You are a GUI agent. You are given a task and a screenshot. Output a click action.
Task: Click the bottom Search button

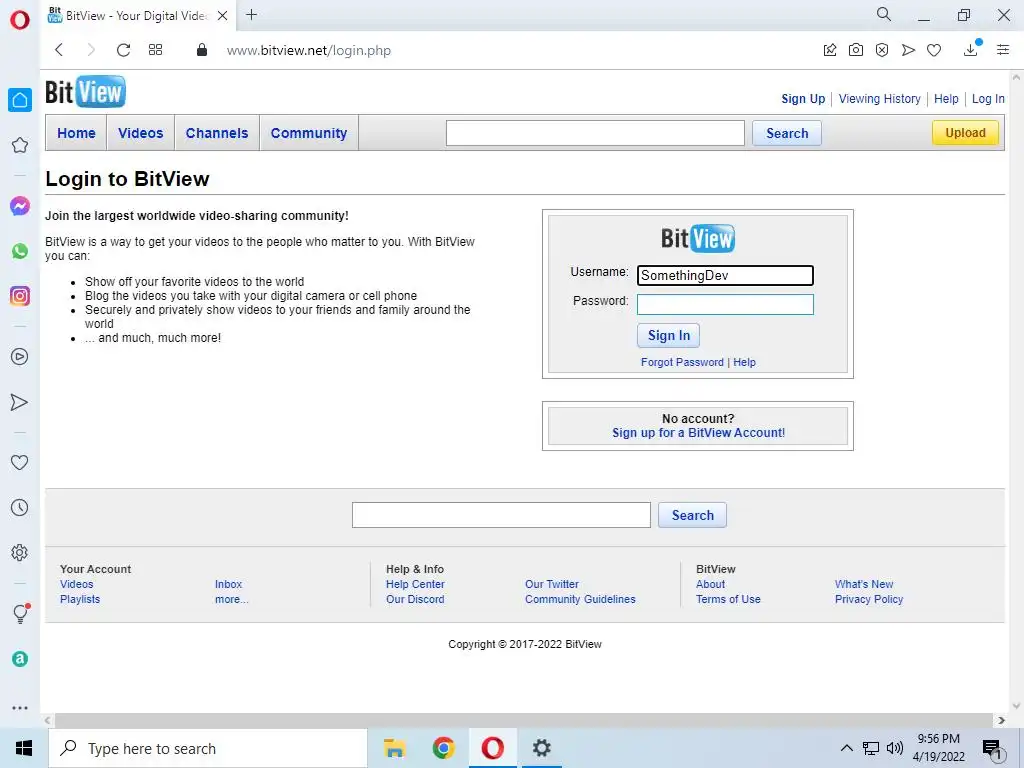[692, 515]
